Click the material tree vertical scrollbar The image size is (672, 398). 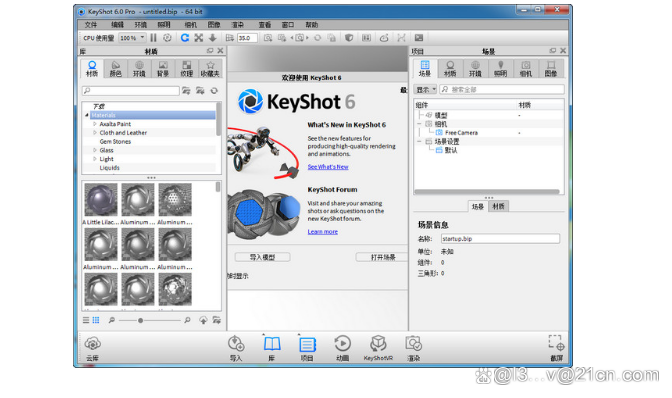coord(219,119)
